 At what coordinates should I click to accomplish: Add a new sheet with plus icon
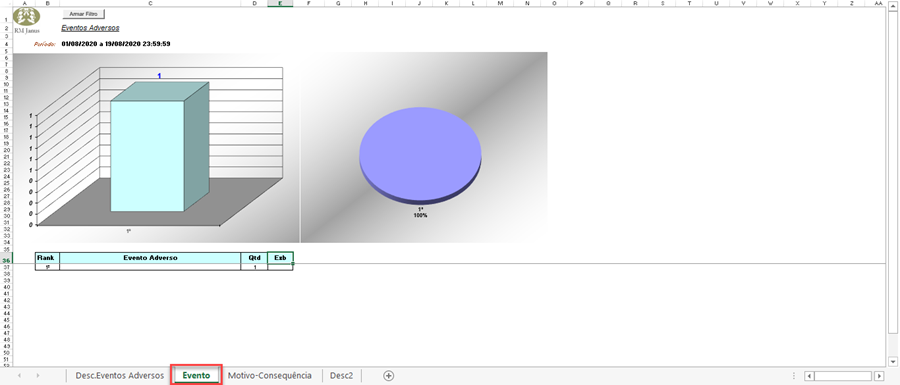click(x=389, y=375)
